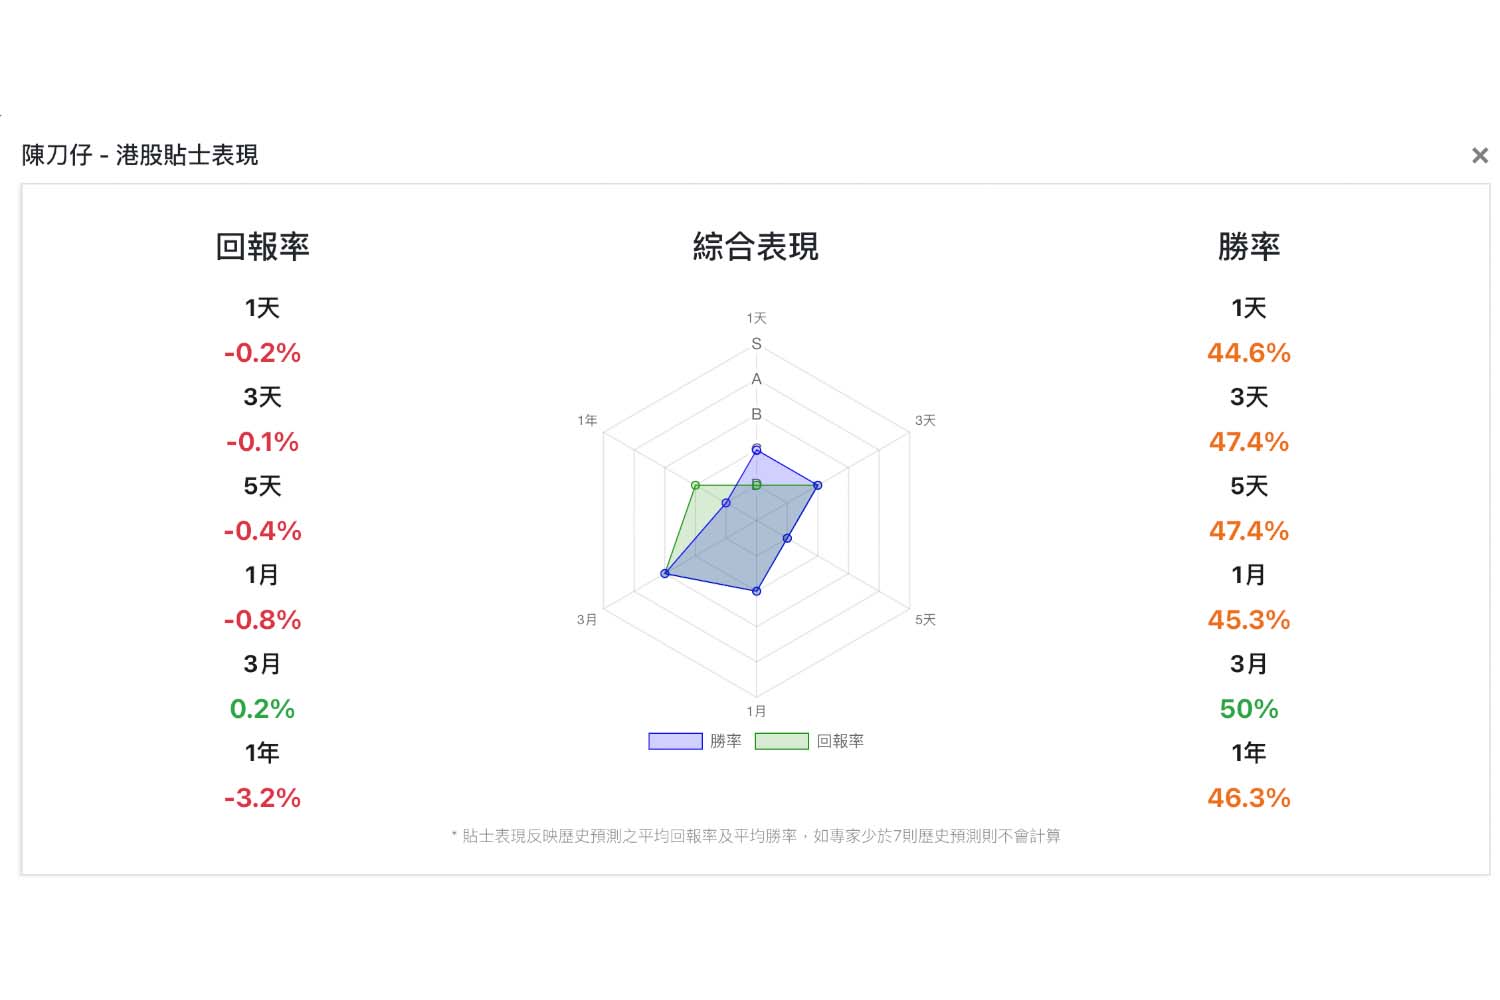This screenshot has width=1500, height=1000.
Task: Click the 勝率 column heading
Action: point(1249,246)
